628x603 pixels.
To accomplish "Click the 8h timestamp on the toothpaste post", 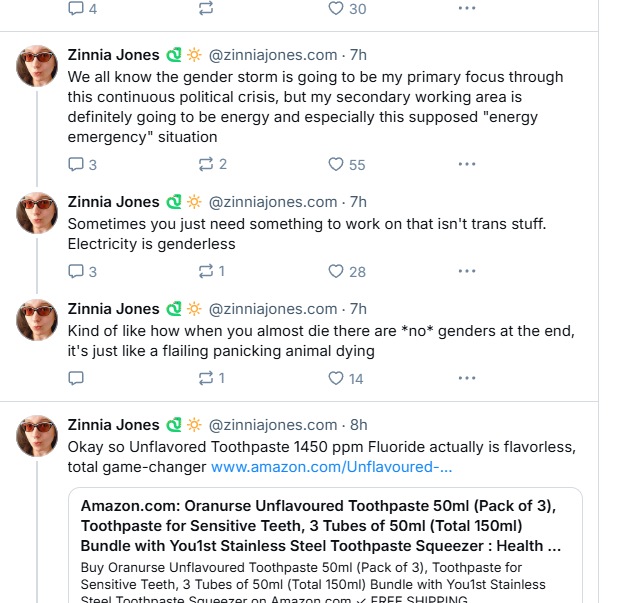I will (358, 425).
